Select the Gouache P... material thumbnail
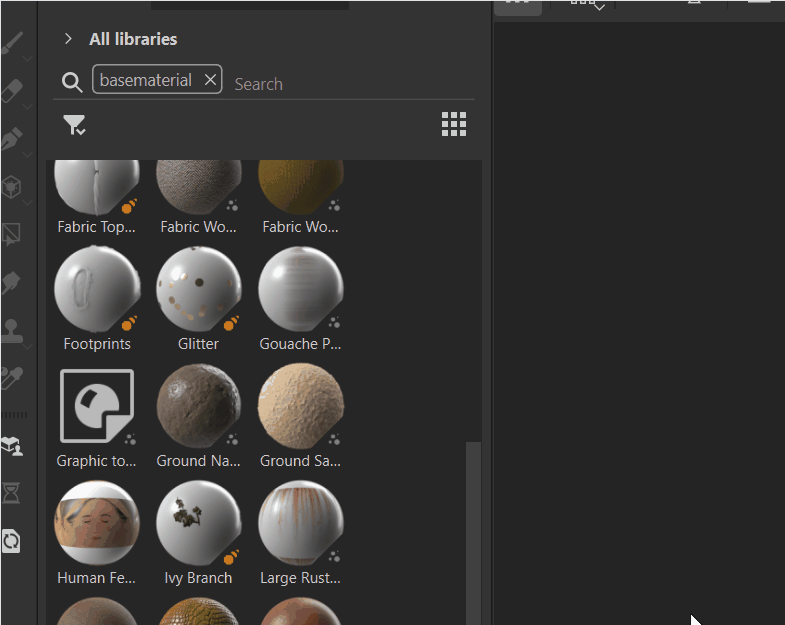Screen dimensions: 785x625 tap(300, 289)
